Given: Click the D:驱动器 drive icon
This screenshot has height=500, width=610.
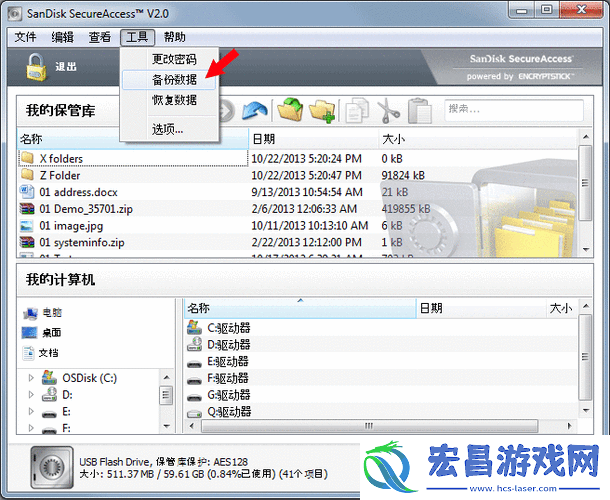Looking at the screenshot, I should [195, 344].
